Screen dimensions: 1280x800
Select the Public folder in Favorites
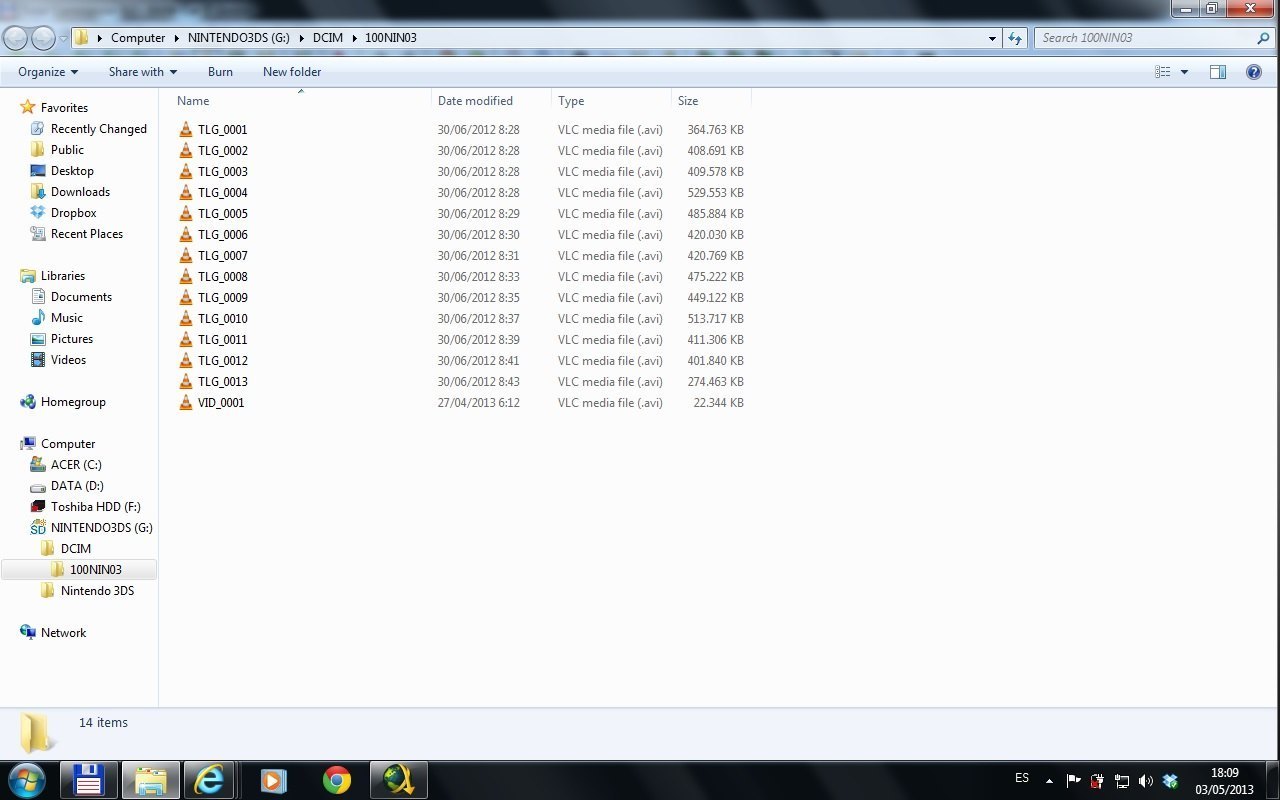67,150
